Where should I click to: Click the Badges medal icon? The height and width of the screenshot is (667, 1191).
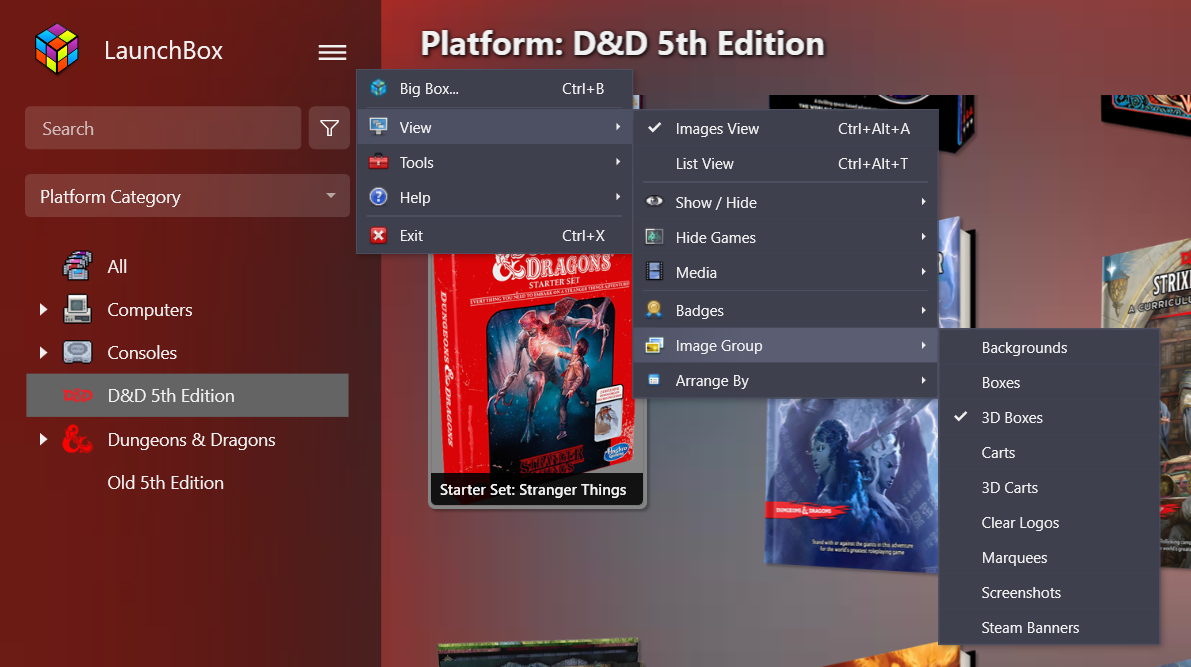pos(654,310)
